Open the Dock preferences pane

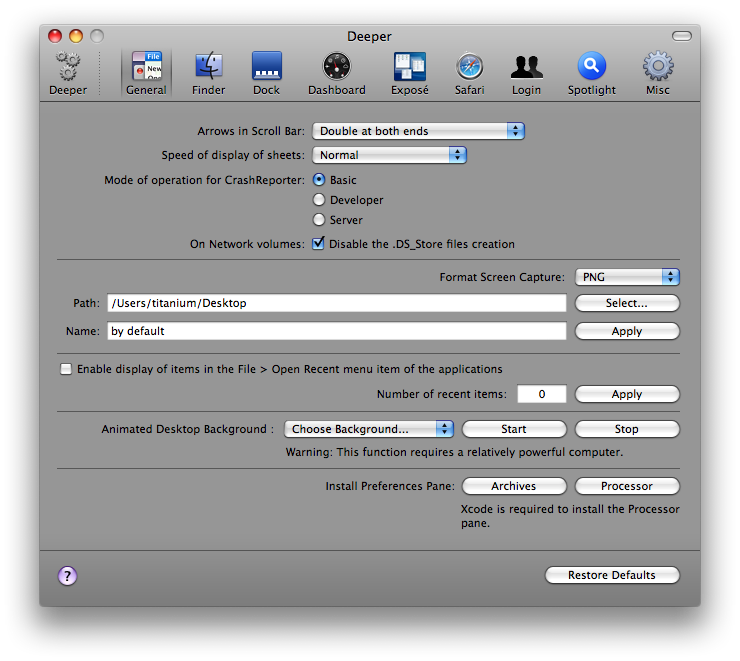click(267, 74)
